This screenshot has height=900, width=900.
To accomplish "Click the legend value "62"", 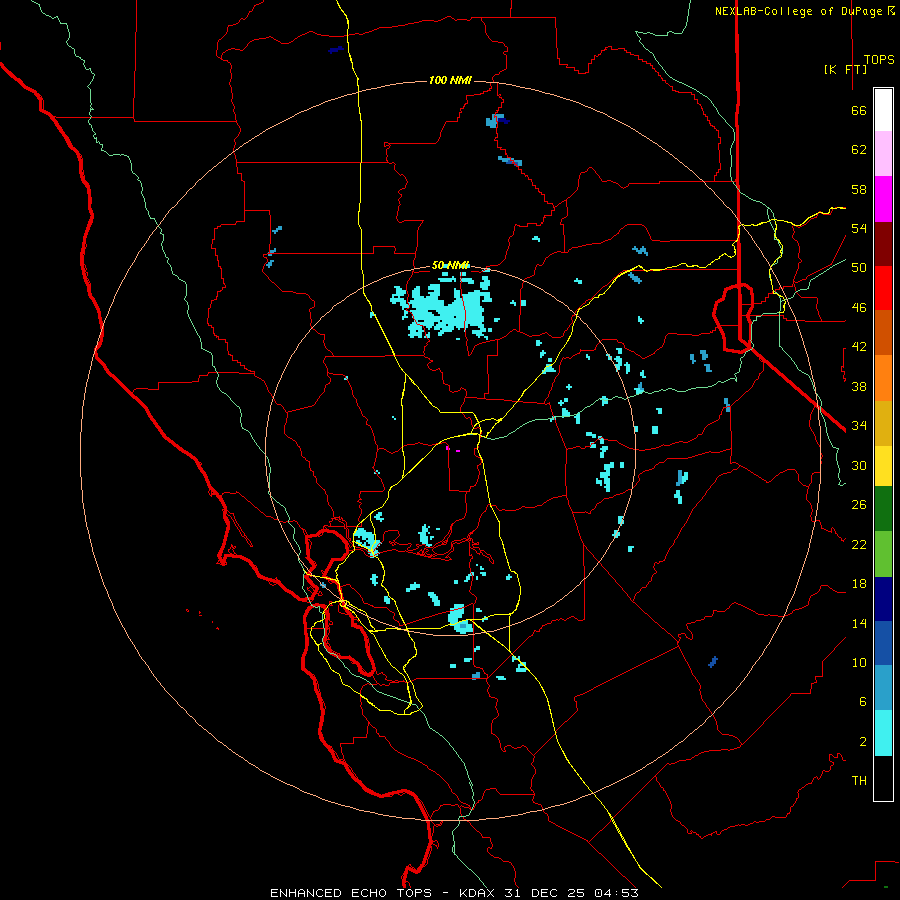I will point(859,150).
